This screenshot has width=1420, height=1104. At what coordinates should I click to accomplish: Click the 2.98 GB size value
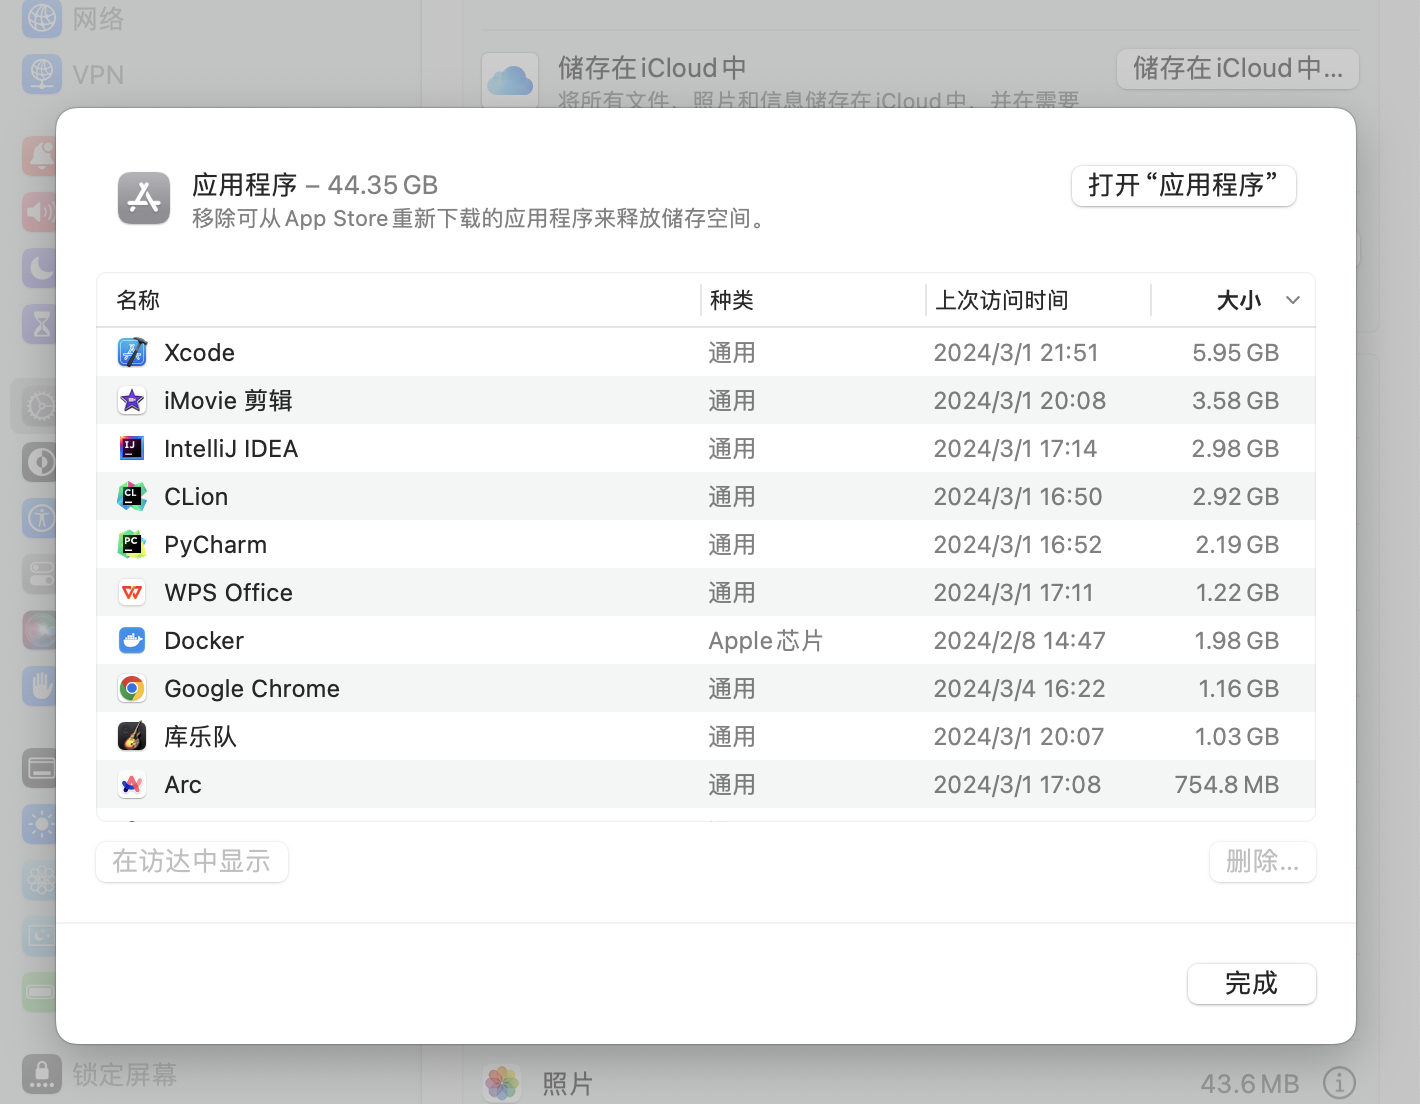tap(1236, 449)
